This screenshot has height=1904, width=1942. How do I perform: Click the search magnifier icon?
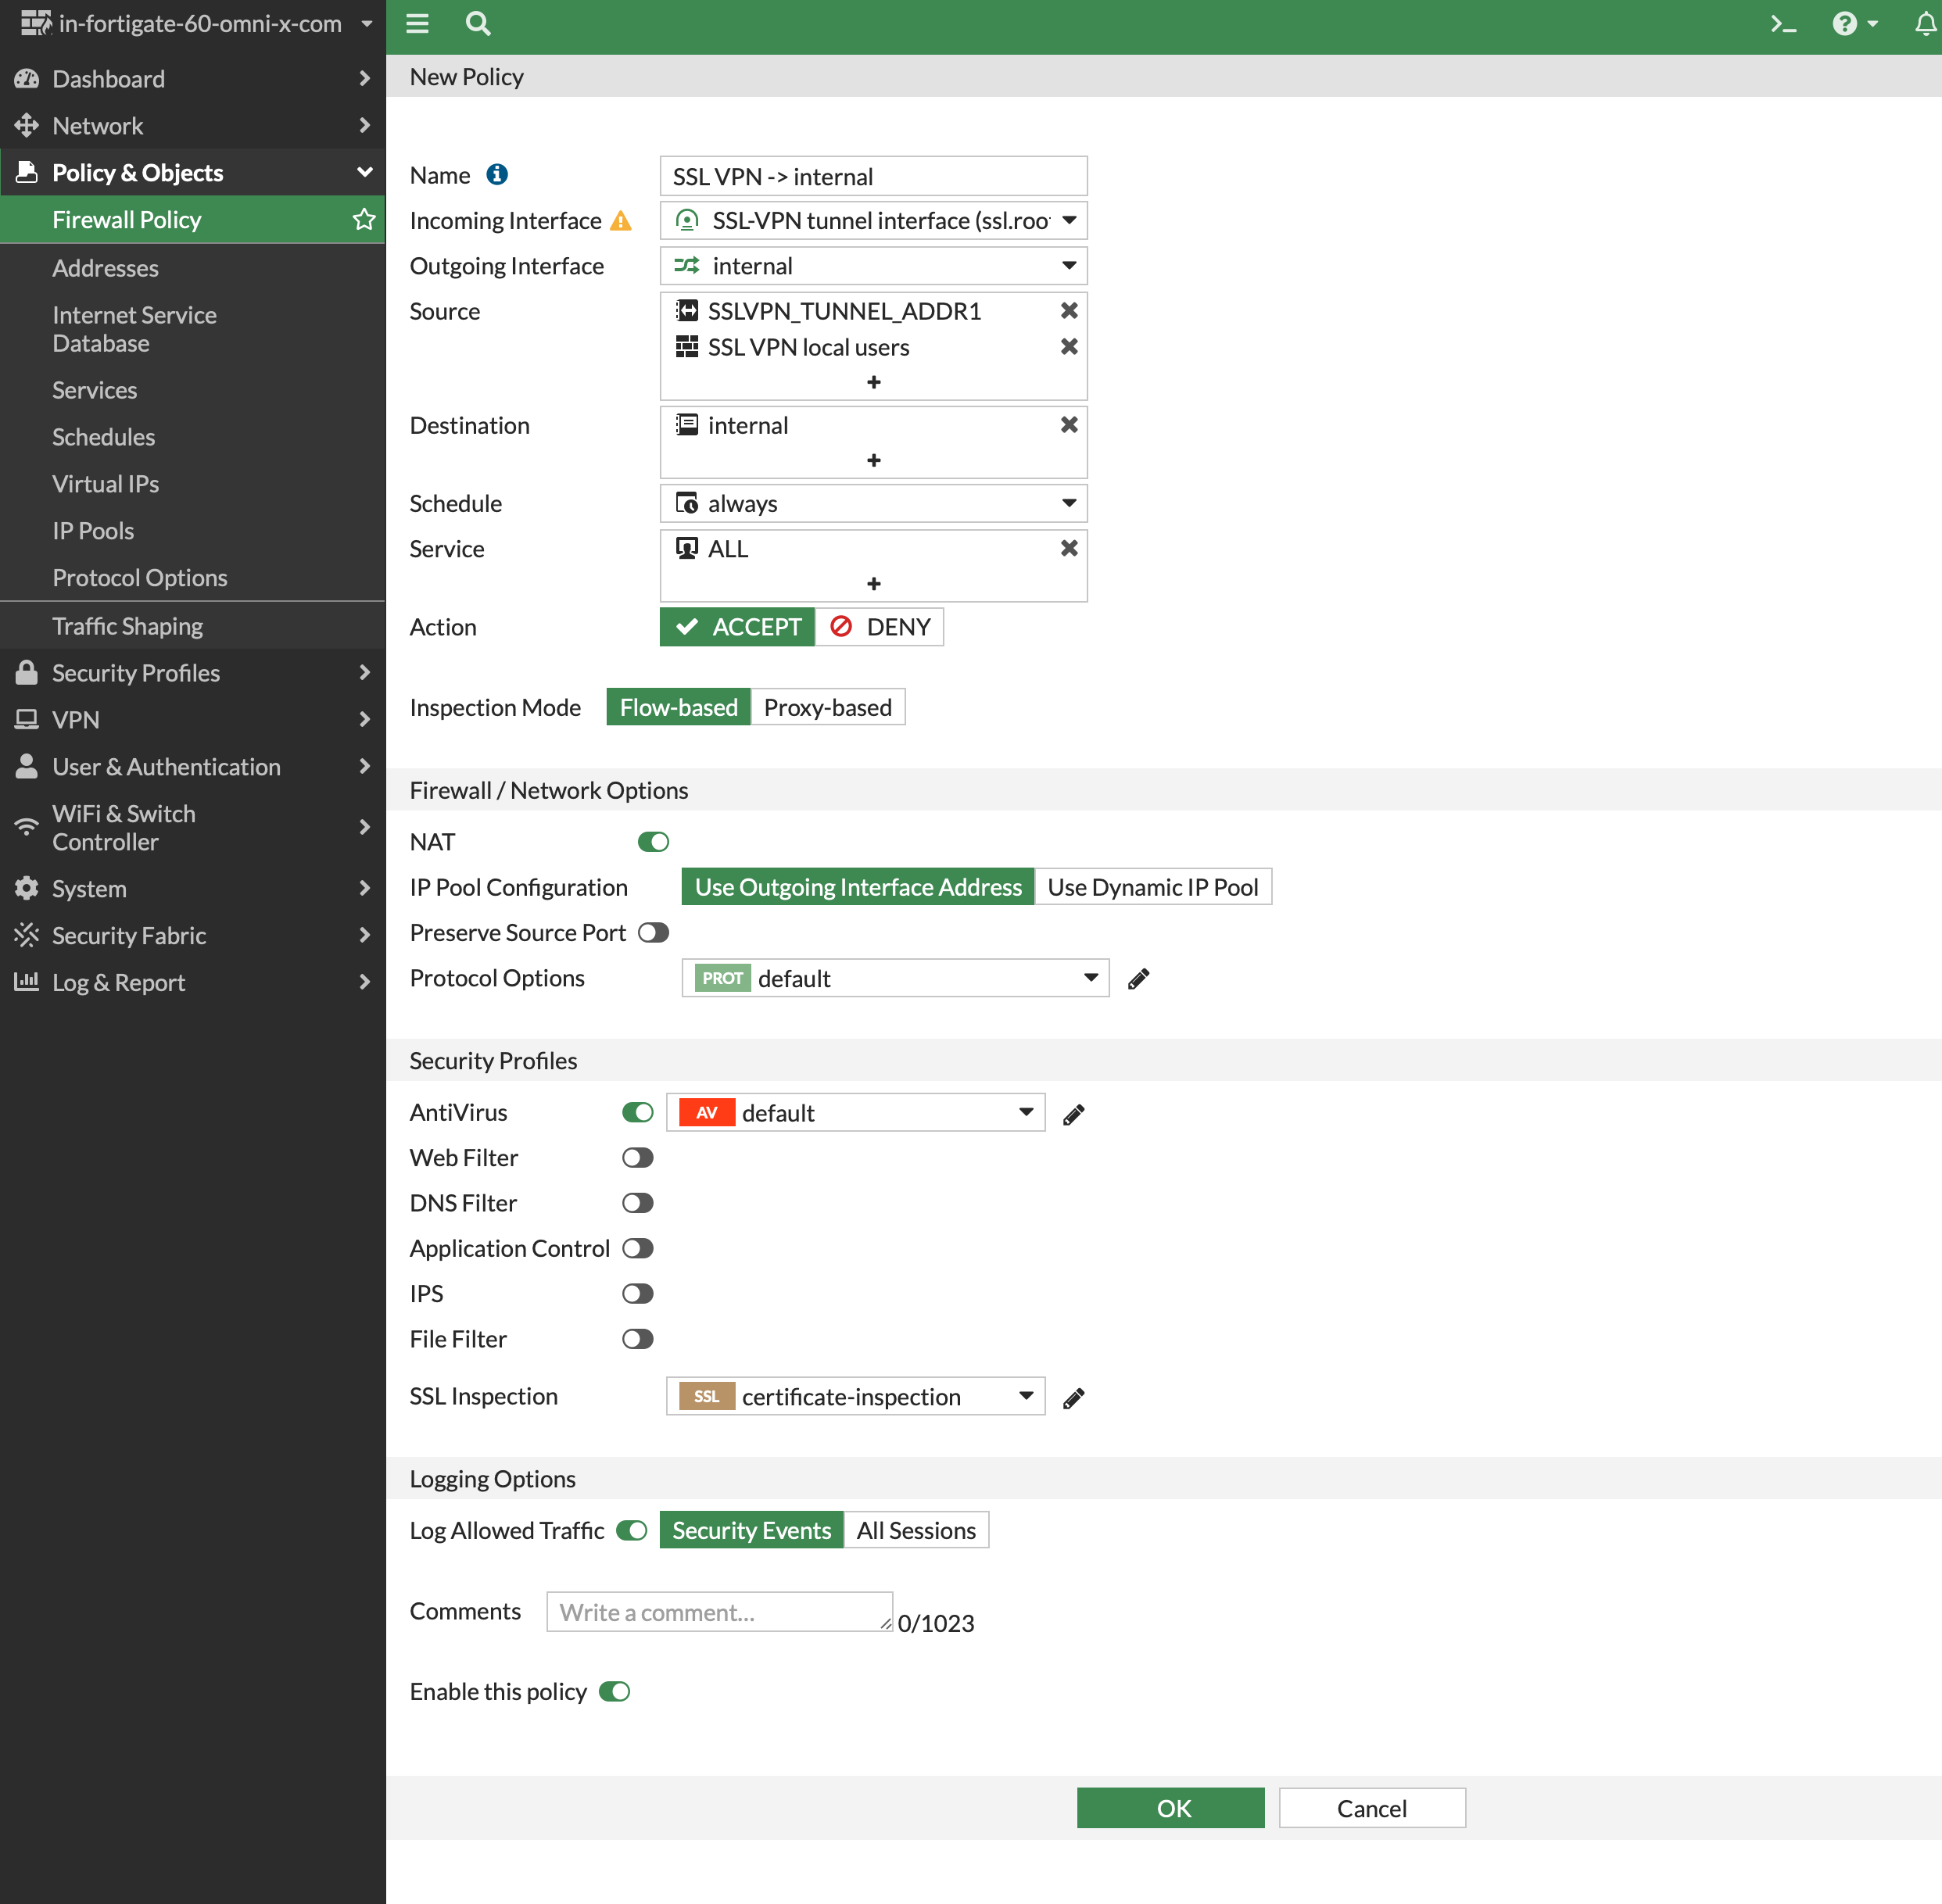(478, 24)
